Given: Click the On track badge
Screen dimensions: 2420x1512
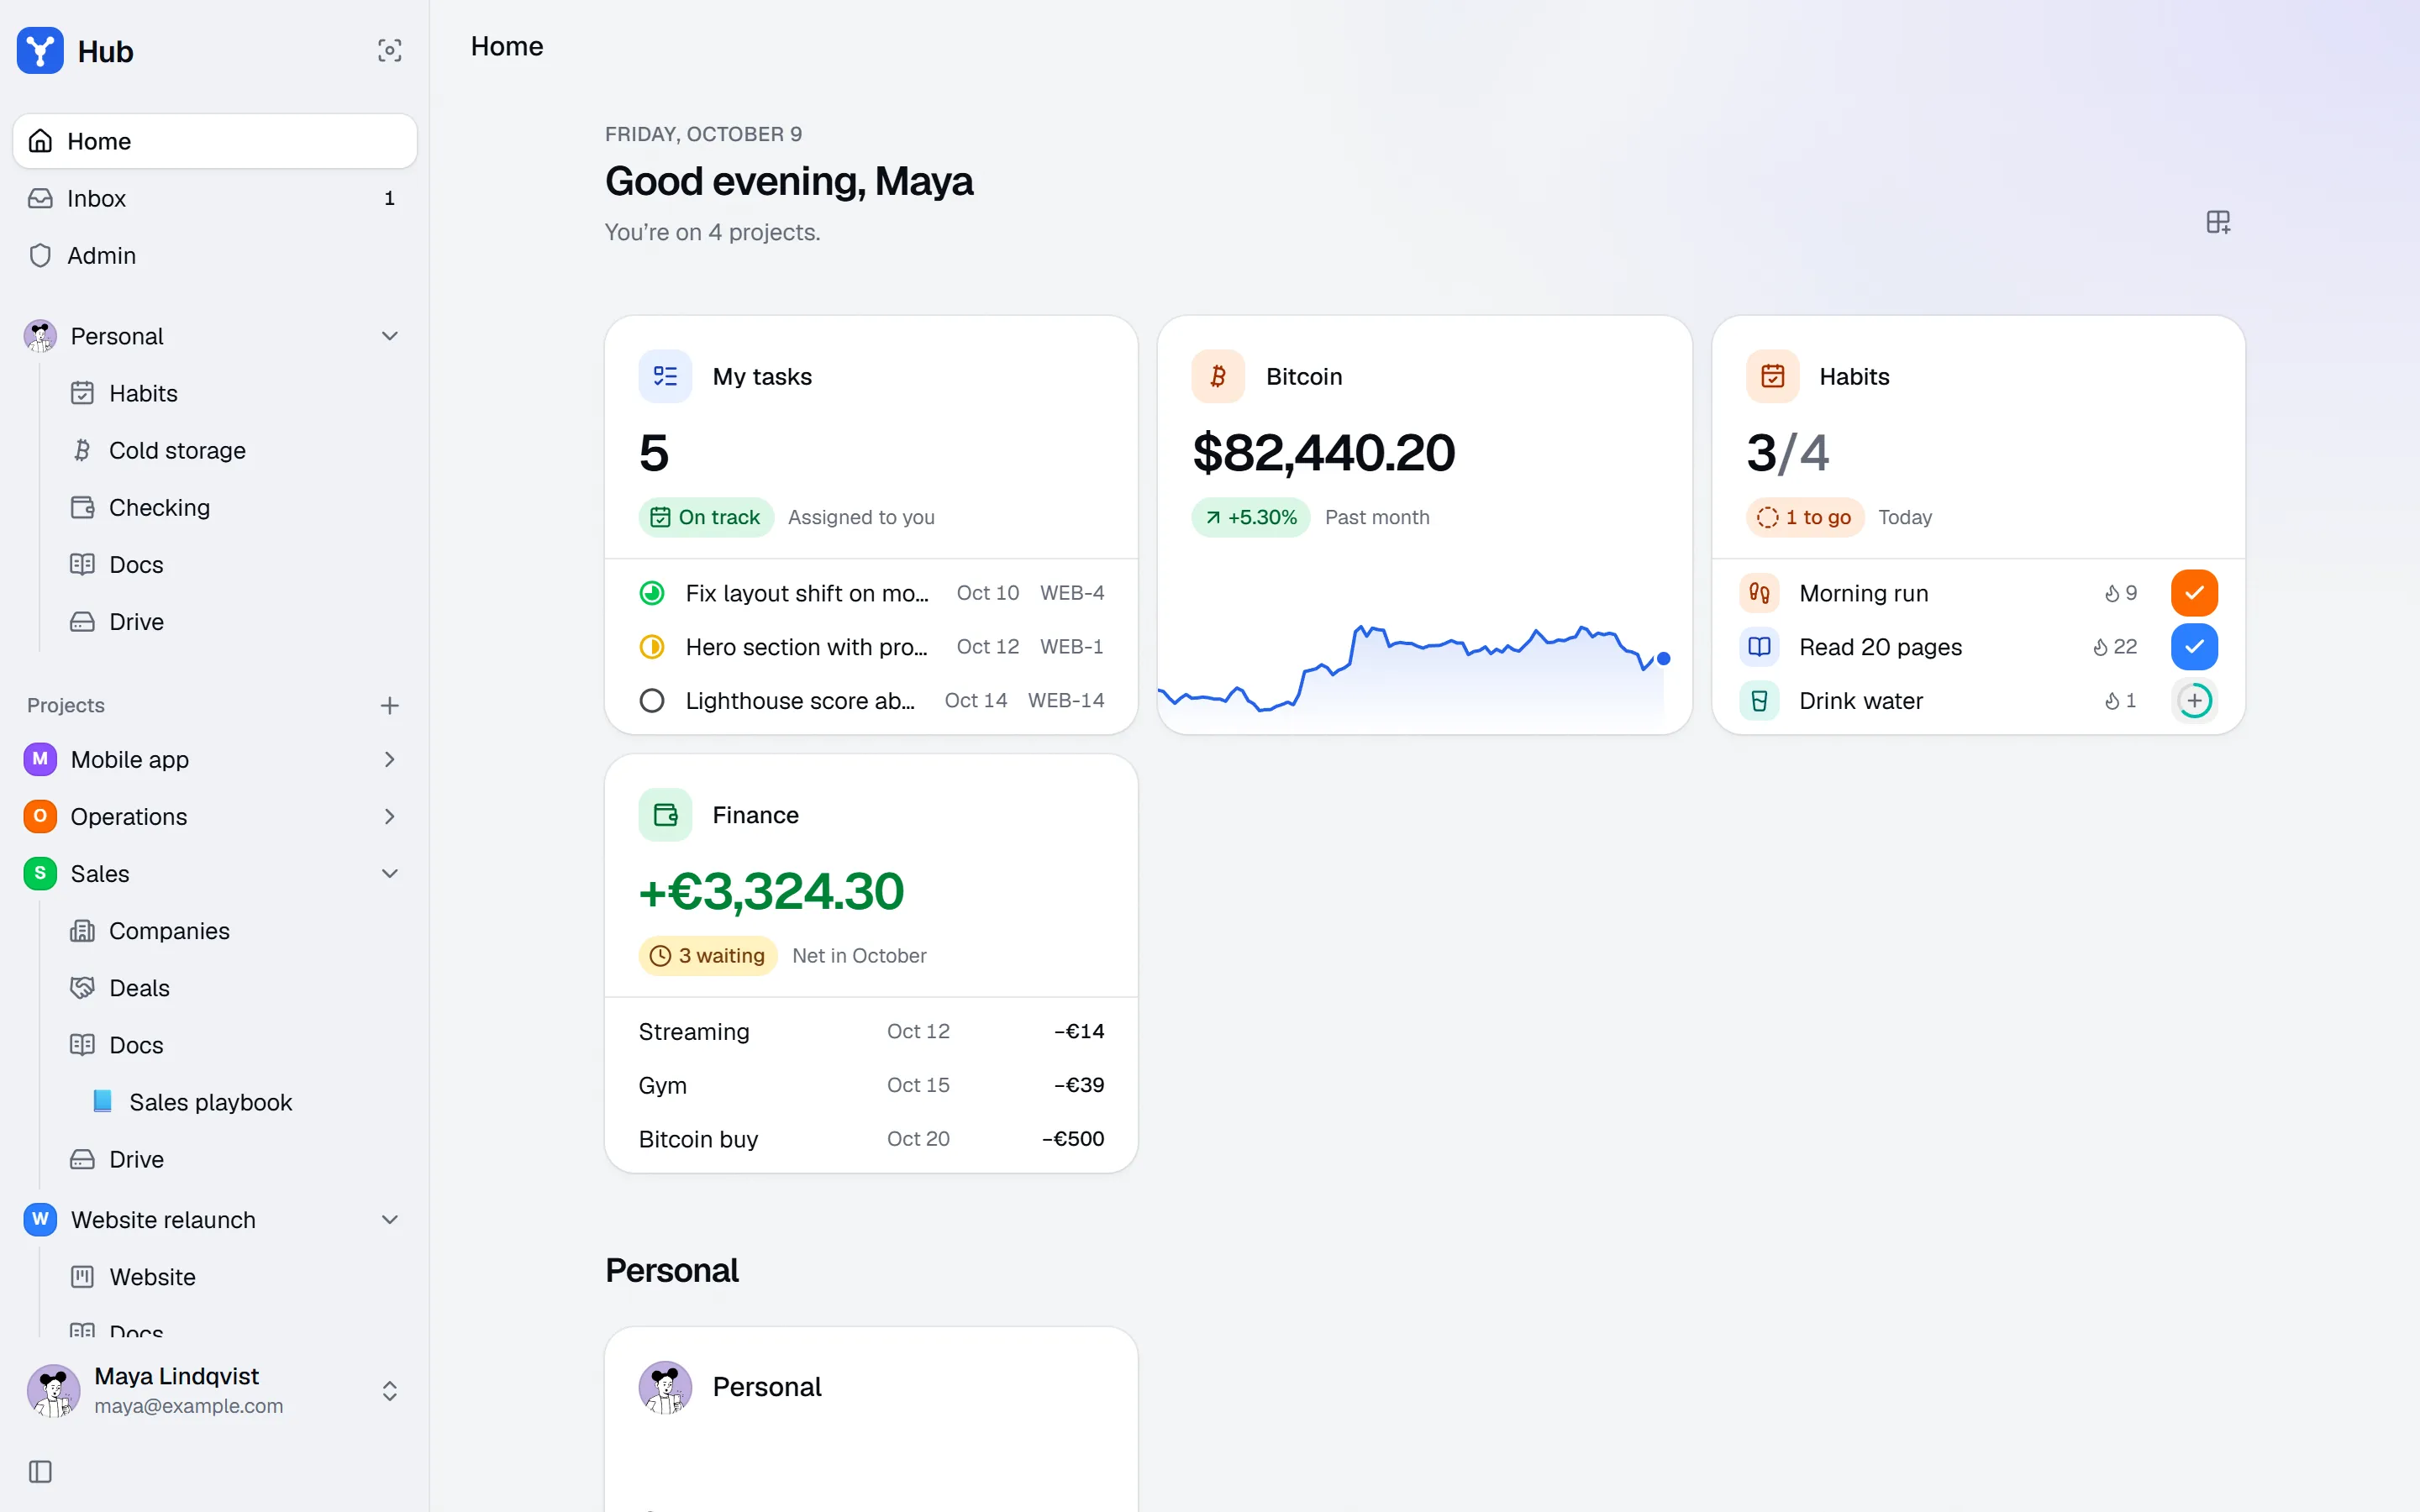Looking at the screenshot, I should (x=706, y=517).
